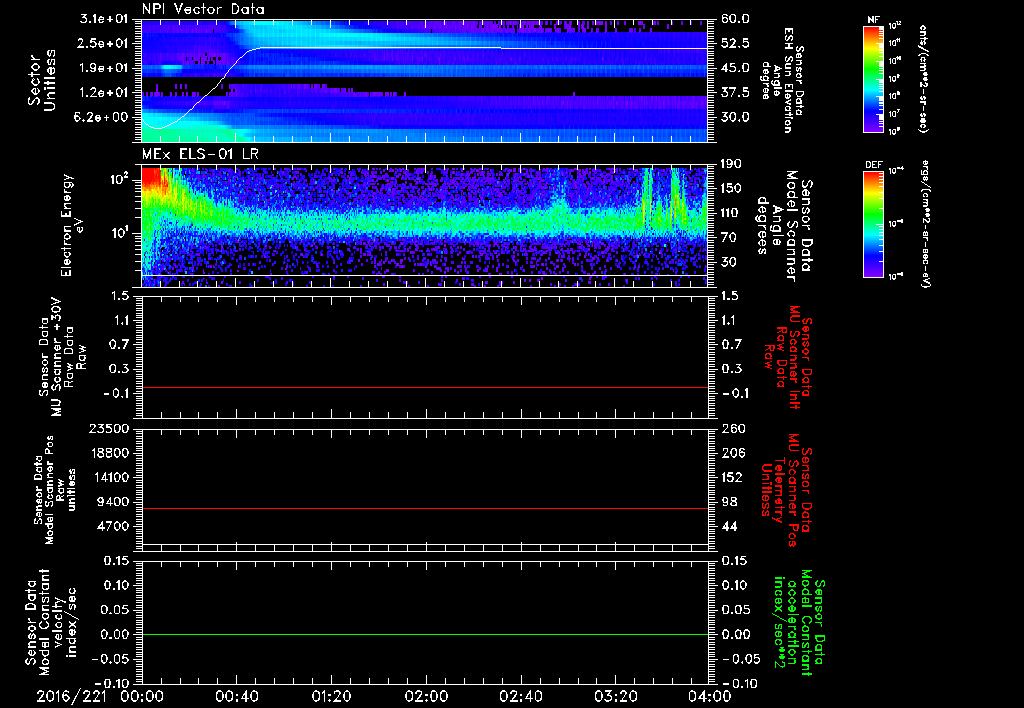This screenshot has height=708, width=1024.
Task: Click the '44' telemetry axis tick
Action: (x=729, y=526)
